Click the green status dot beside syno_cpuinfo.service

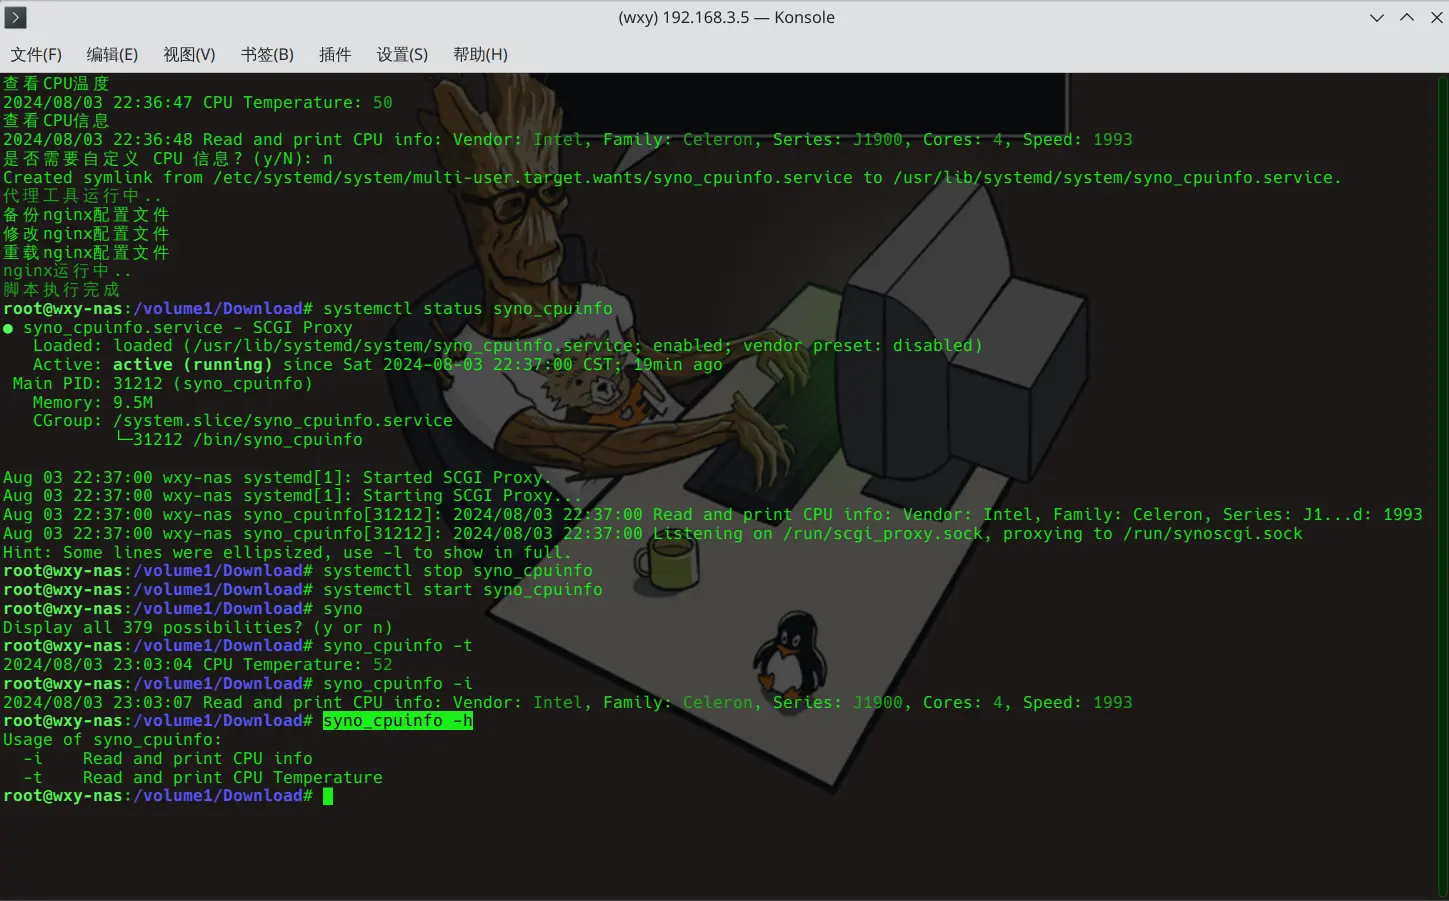[x=8, y=328]
